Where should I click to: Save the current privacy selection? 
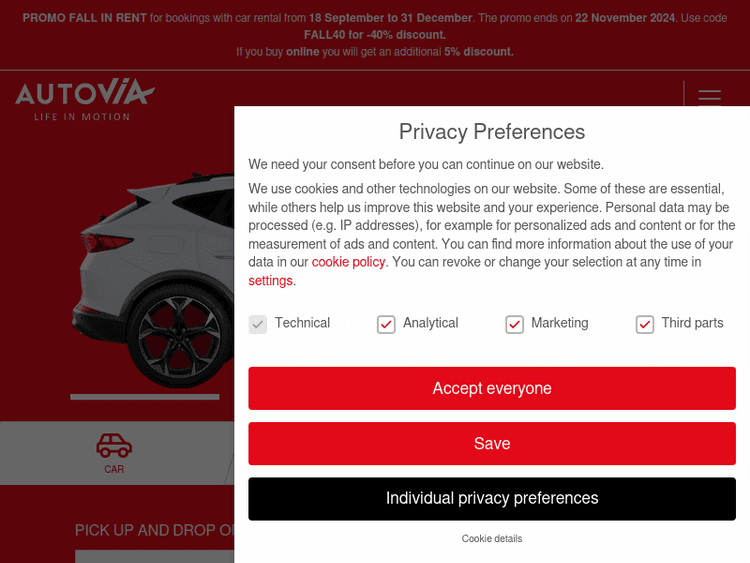(492, 443)
